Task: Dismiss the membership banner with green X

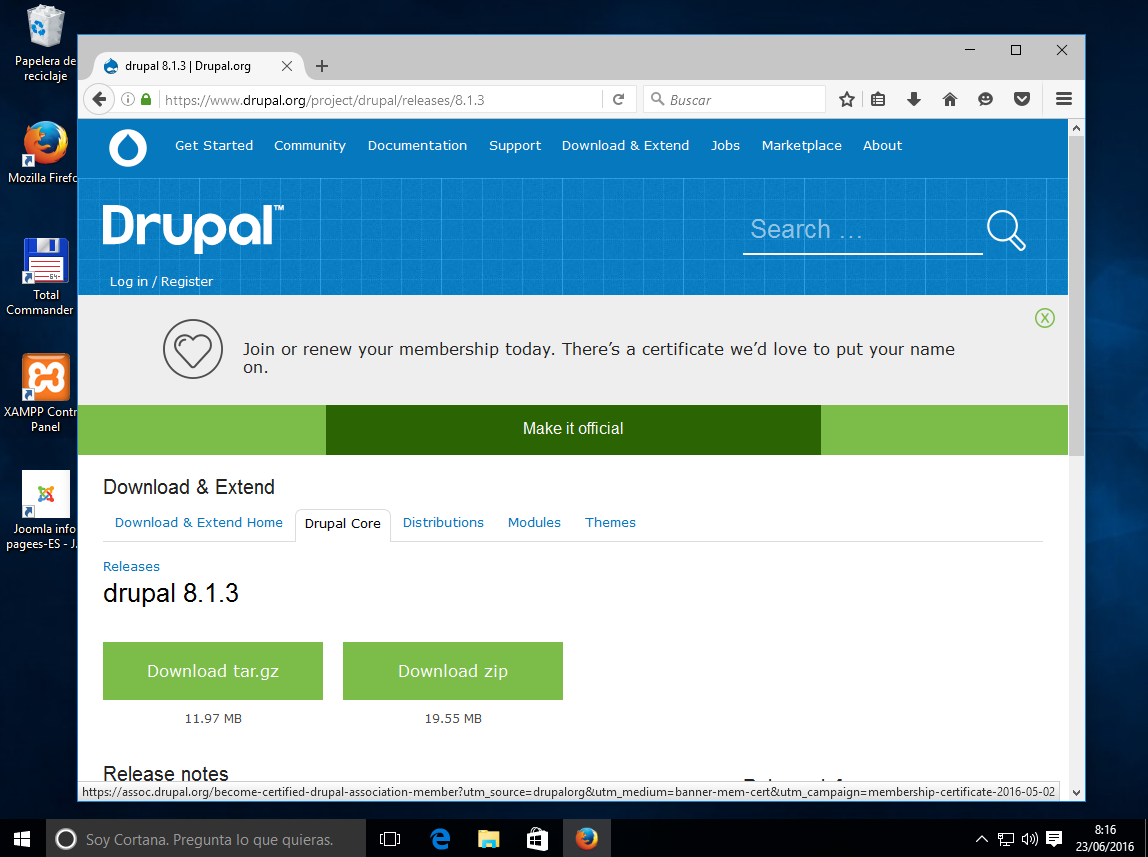Action: [1045, 318]
